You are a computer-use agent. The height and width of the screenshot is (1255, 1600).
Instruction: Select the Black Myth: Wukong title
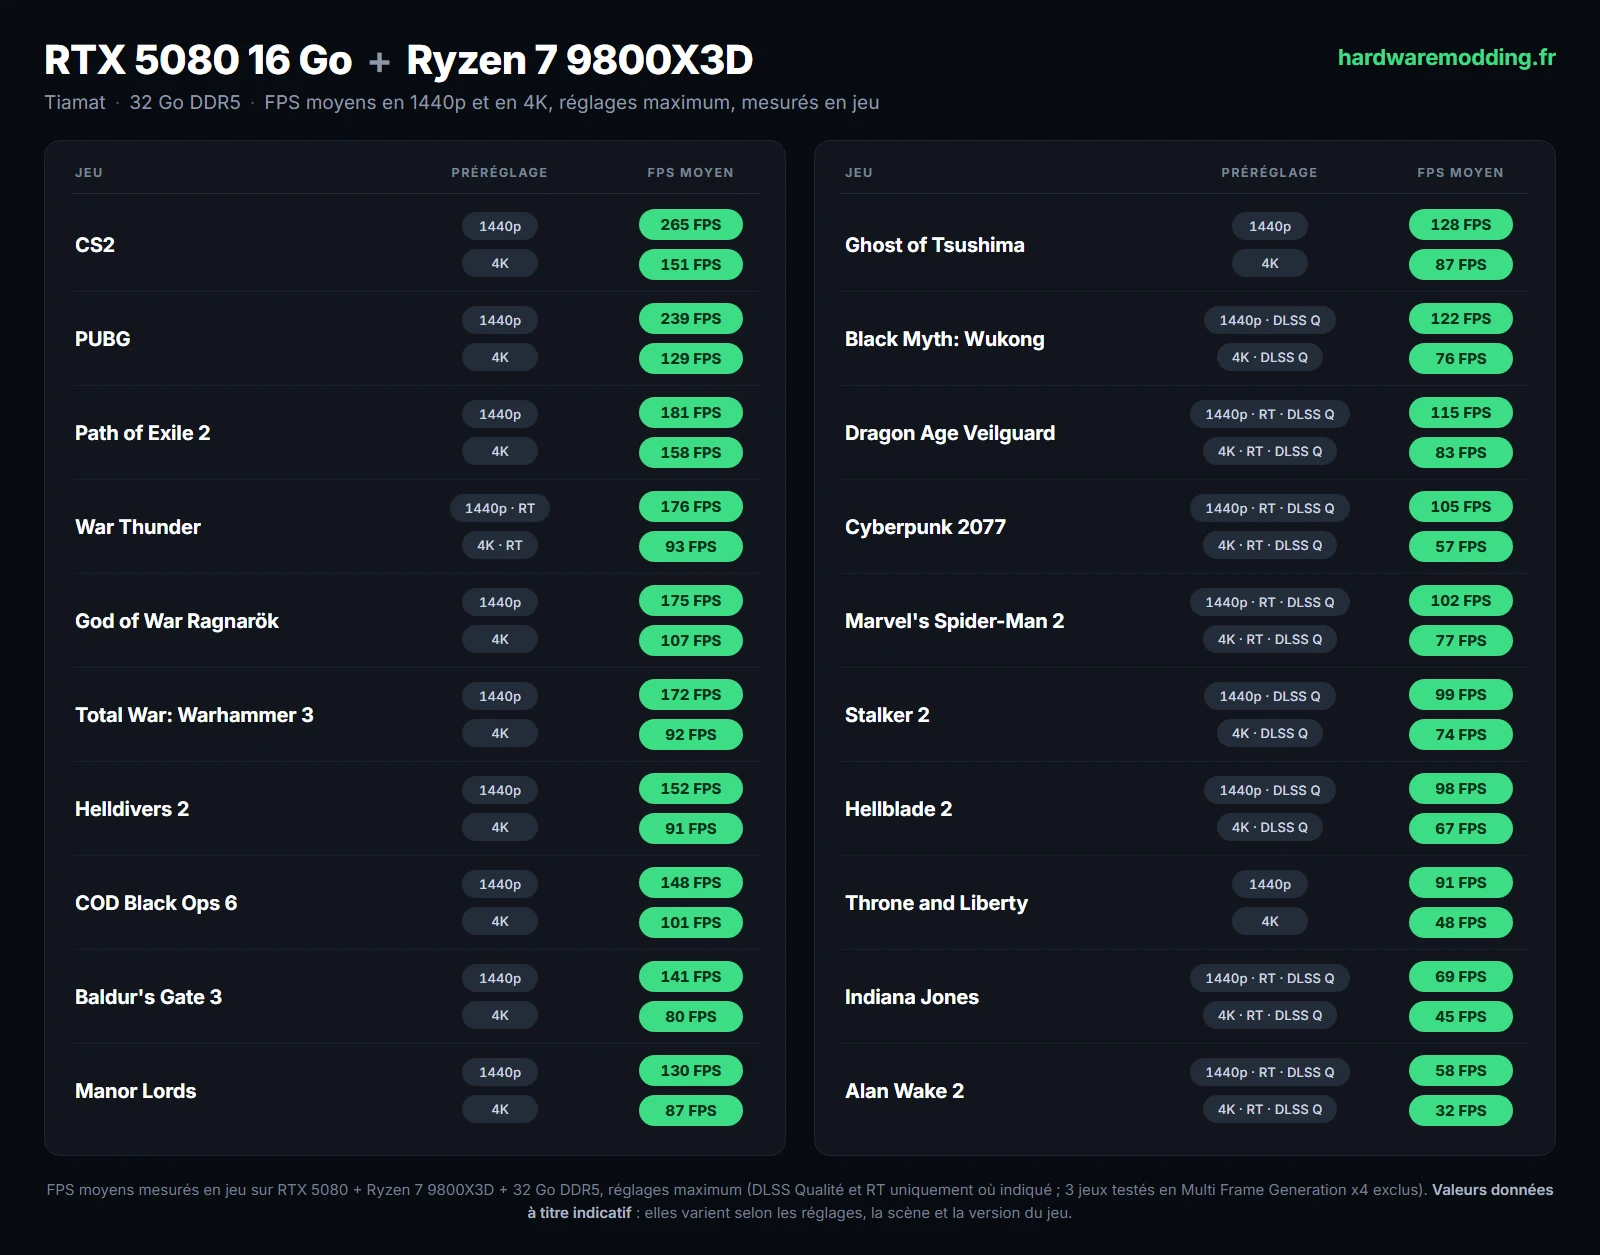(x=945, y=339)
